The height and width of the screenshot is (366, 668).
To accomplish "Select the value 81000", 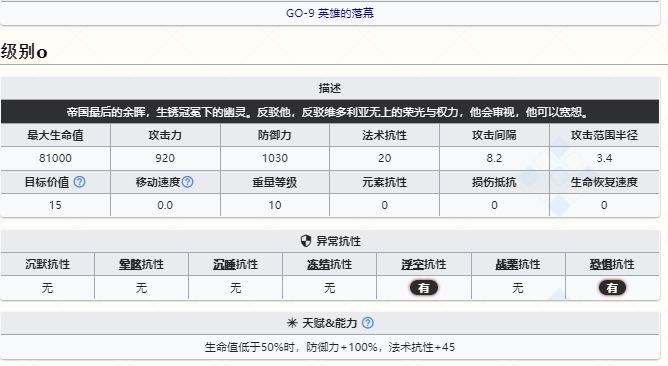I will [x=55, y=158].
